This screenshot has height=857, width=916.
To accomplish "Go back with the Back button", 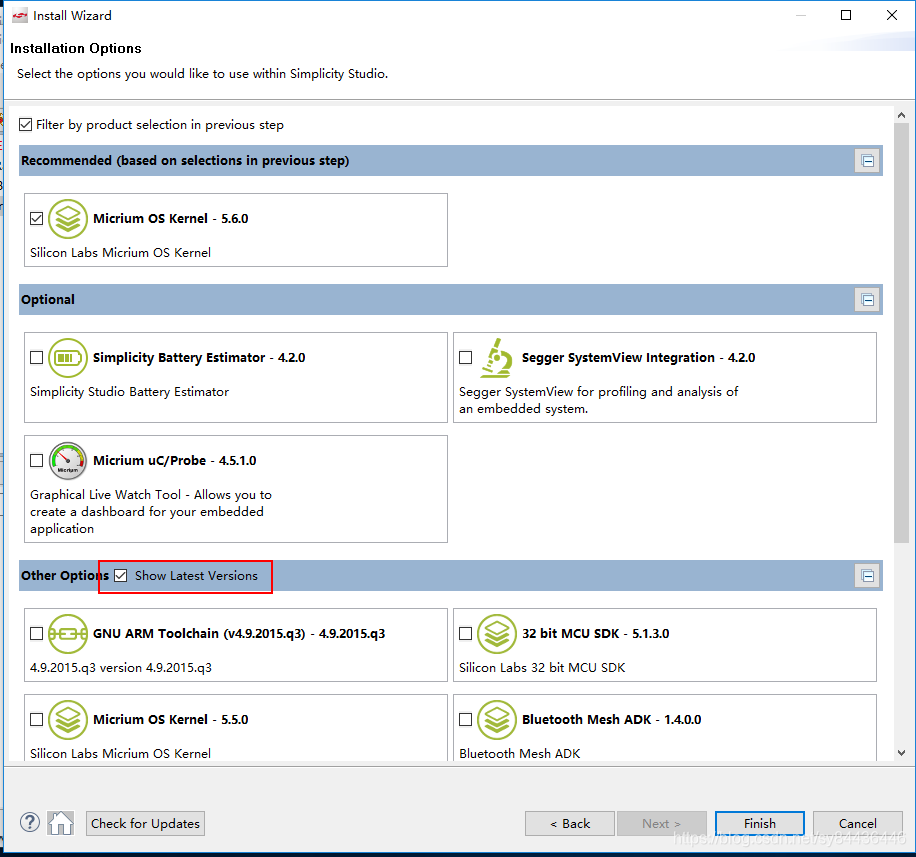I will click(570, 823).
